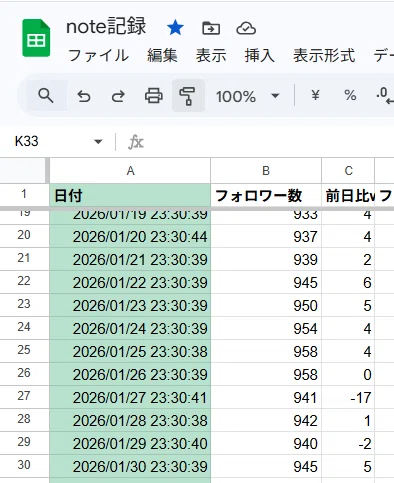This screenshot has width=394, height=483.
Task: Check cloud save status icon
Action: (x=246, y=28)
